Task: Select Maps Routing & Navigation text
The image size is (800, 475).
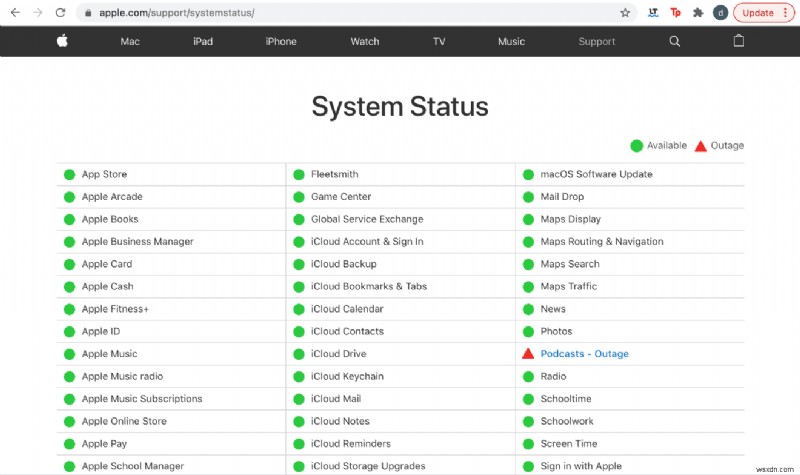Action: [x=602, y=241]
